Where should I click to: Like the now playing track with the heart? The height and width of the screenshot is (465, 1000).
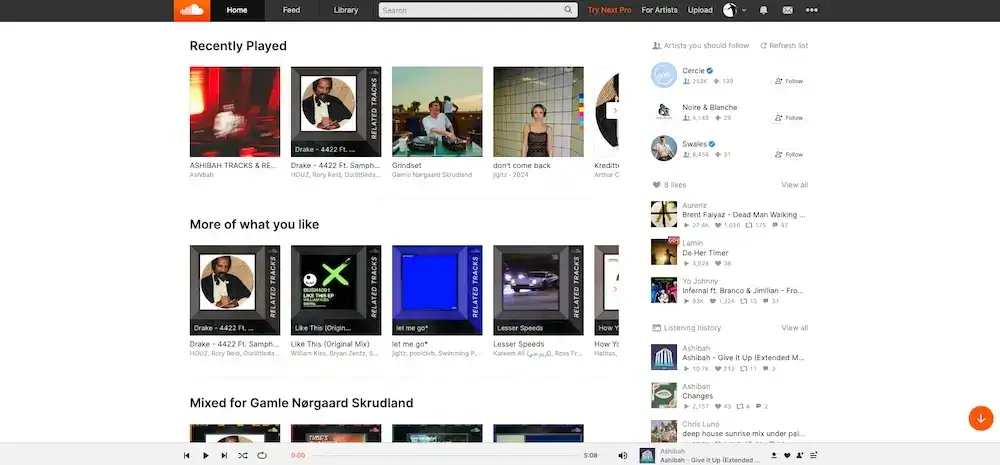[x=787, y=455]
